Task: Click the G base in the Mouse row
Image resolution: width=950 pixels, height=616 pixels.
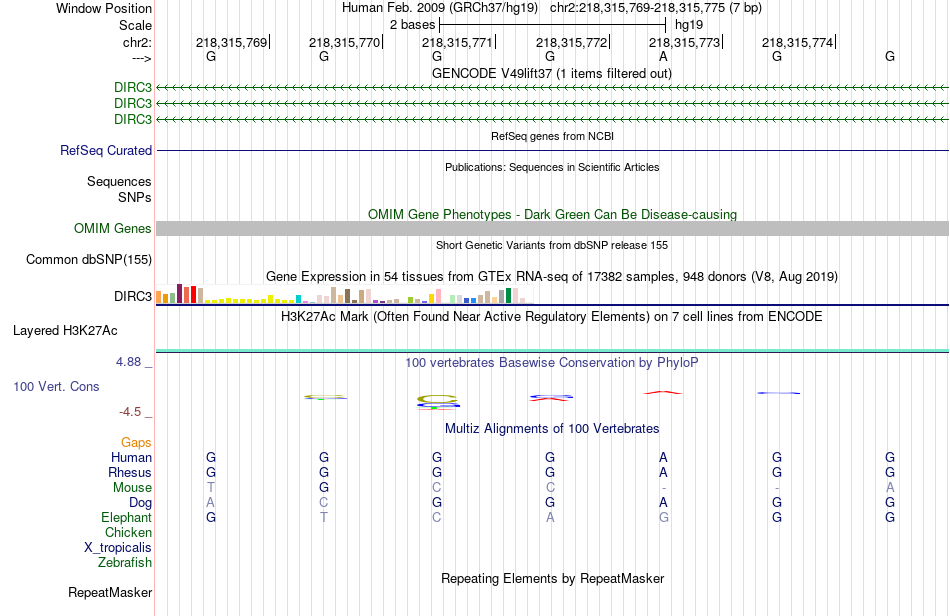Action: [x=324, y=488]
